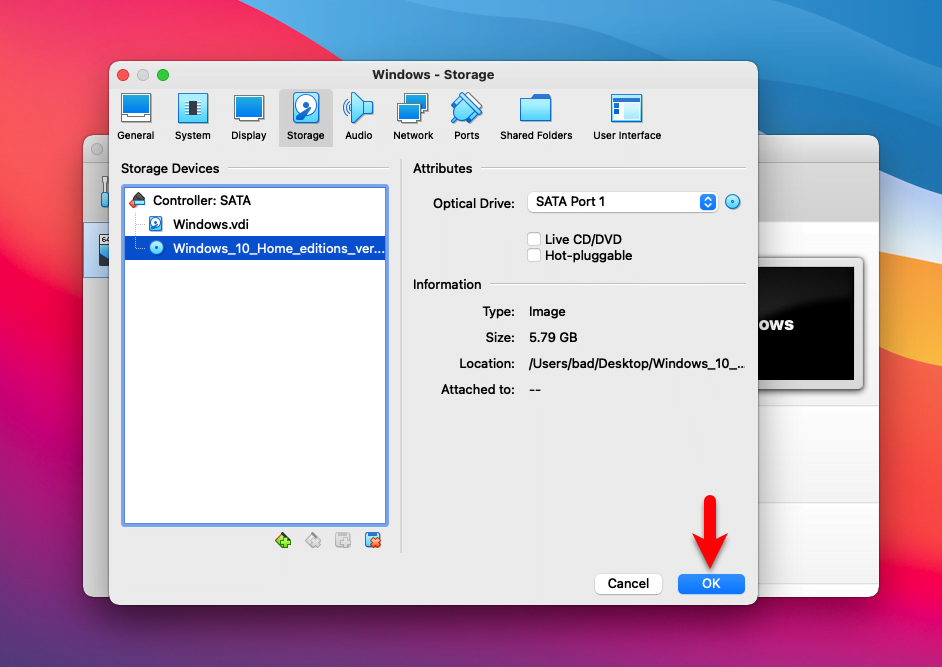Click the SATA controller icon
The image size is (942, 667).
pos(138,199)
